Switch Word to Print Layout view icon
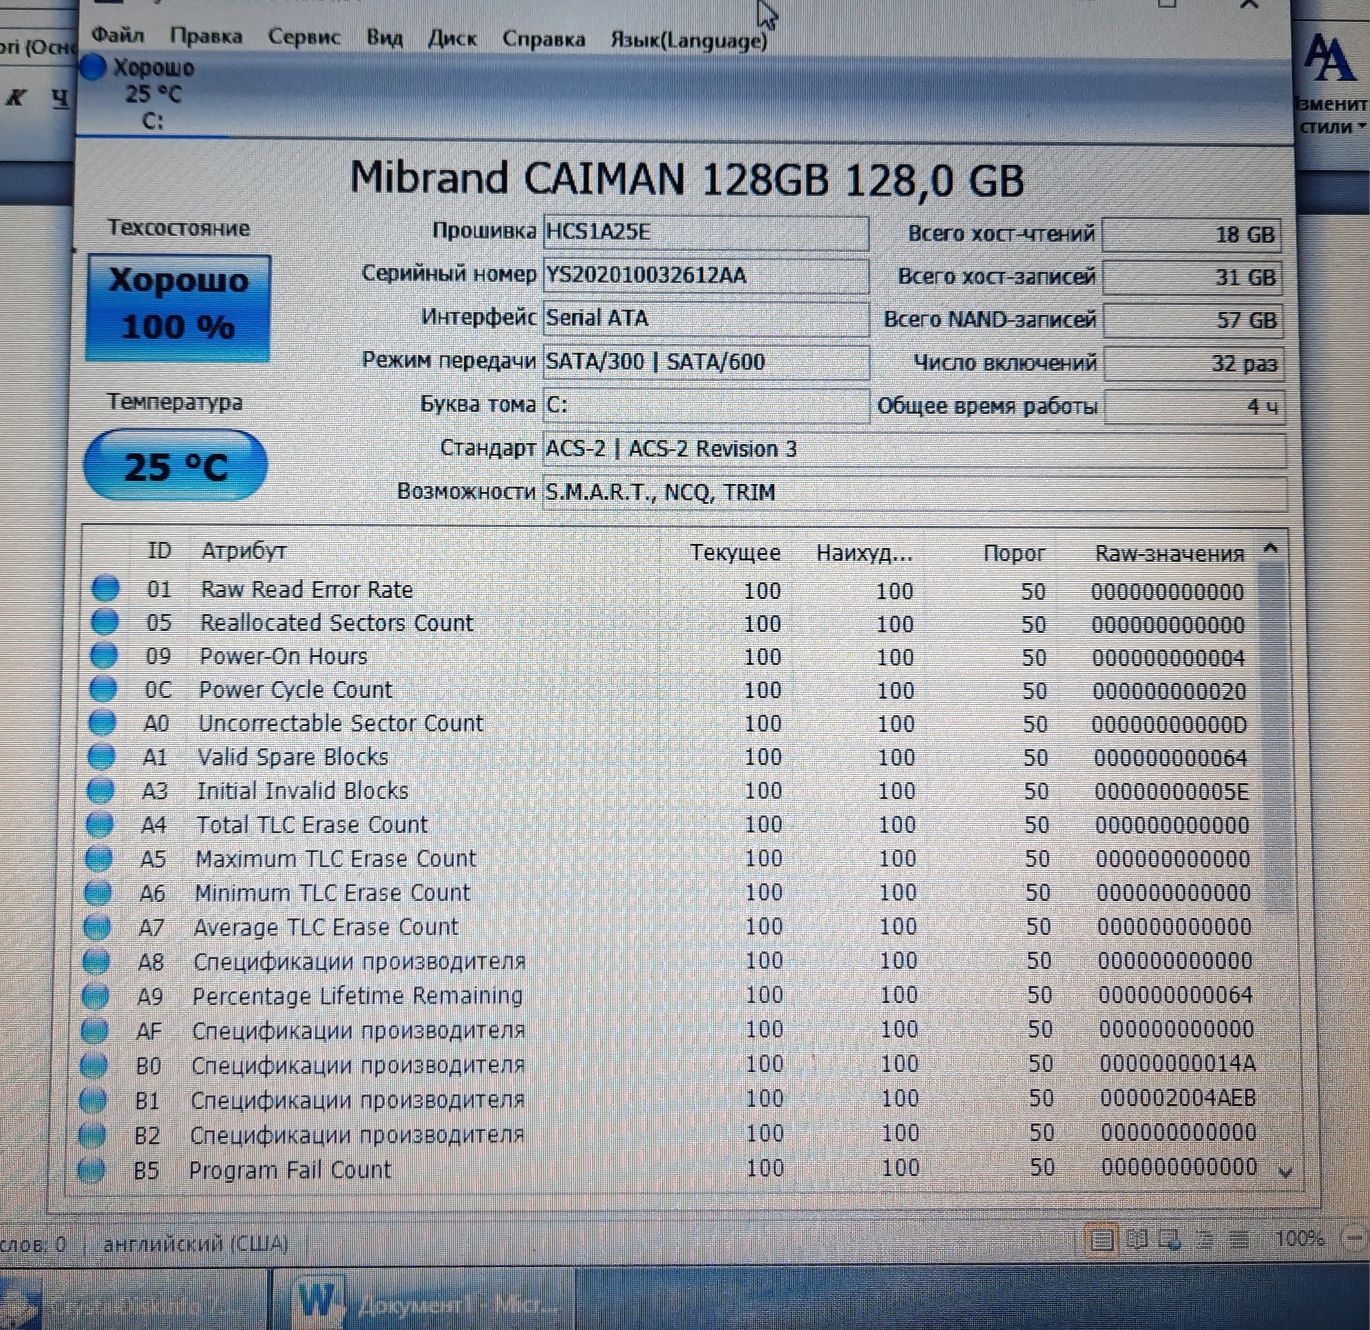The image size is (1370, 1330). tap(1102, 1240)
